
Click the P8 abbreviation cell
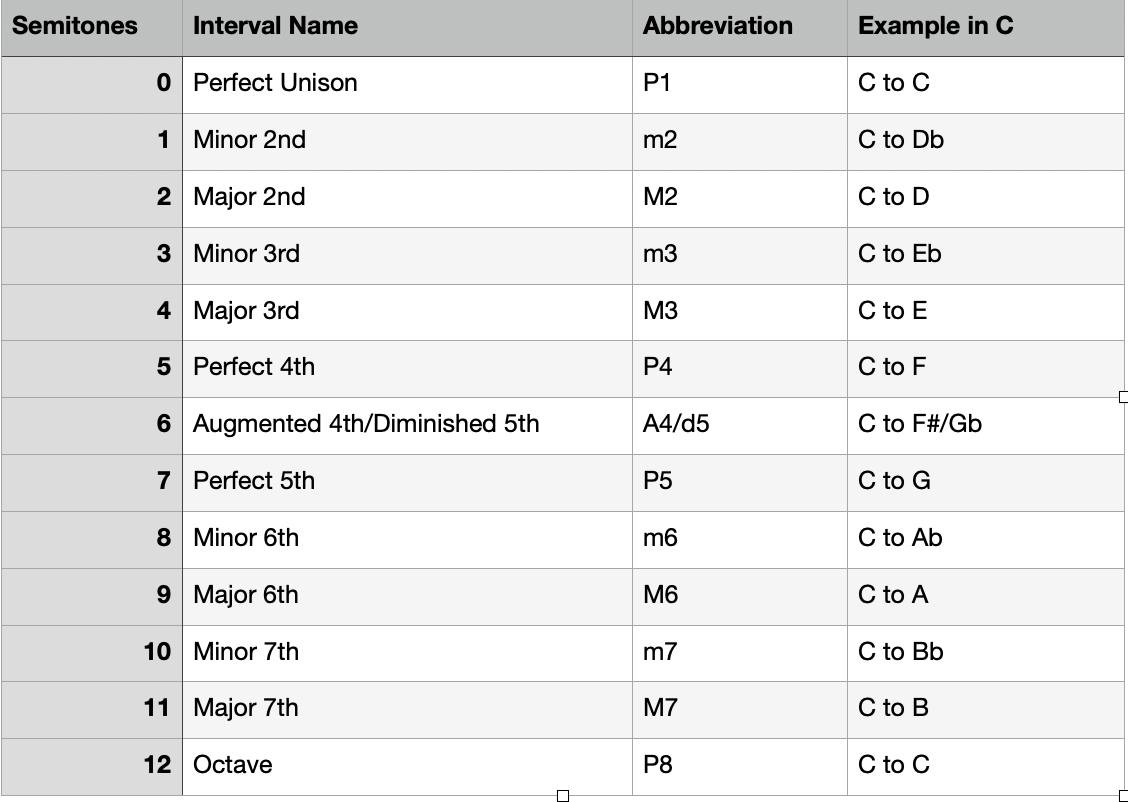coord(740,766)
